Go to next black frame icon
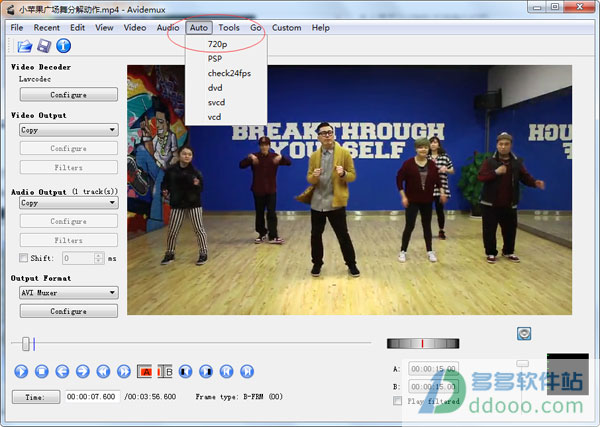 point(206,371)
